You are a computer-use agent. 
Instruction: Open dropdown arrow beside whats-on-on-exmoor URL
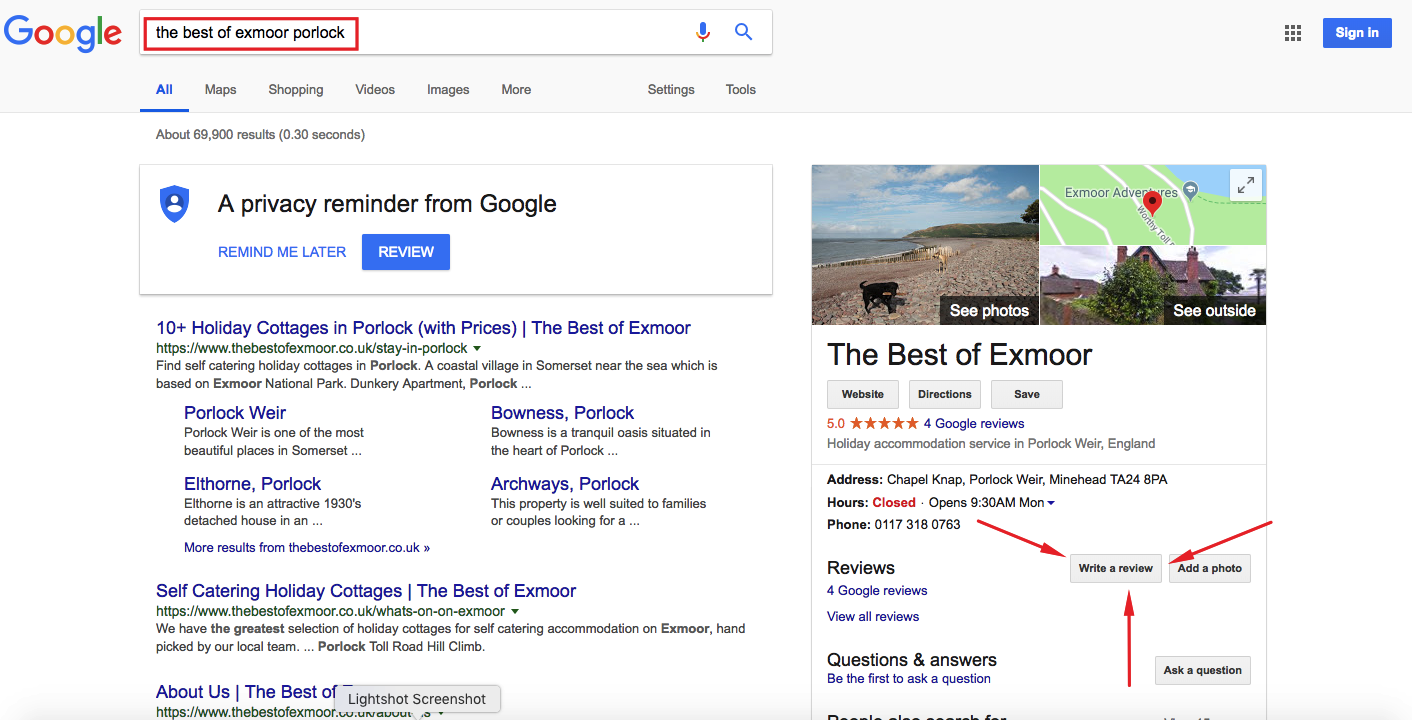[x=515, y=612]
